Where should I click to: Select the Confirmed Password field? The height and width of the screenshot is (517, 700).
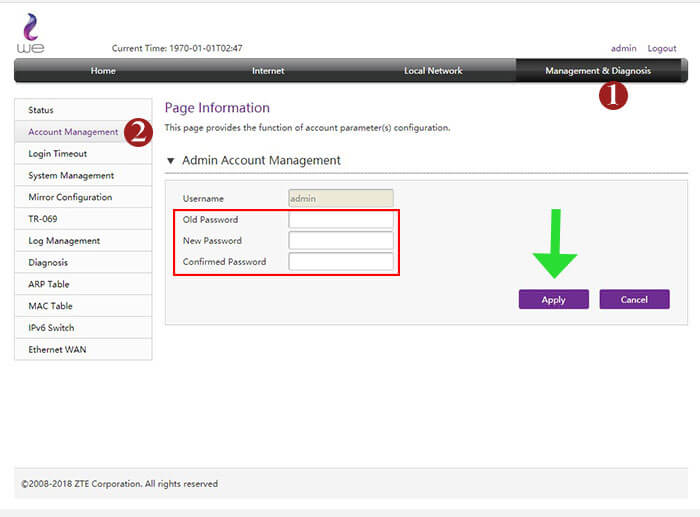340,262
